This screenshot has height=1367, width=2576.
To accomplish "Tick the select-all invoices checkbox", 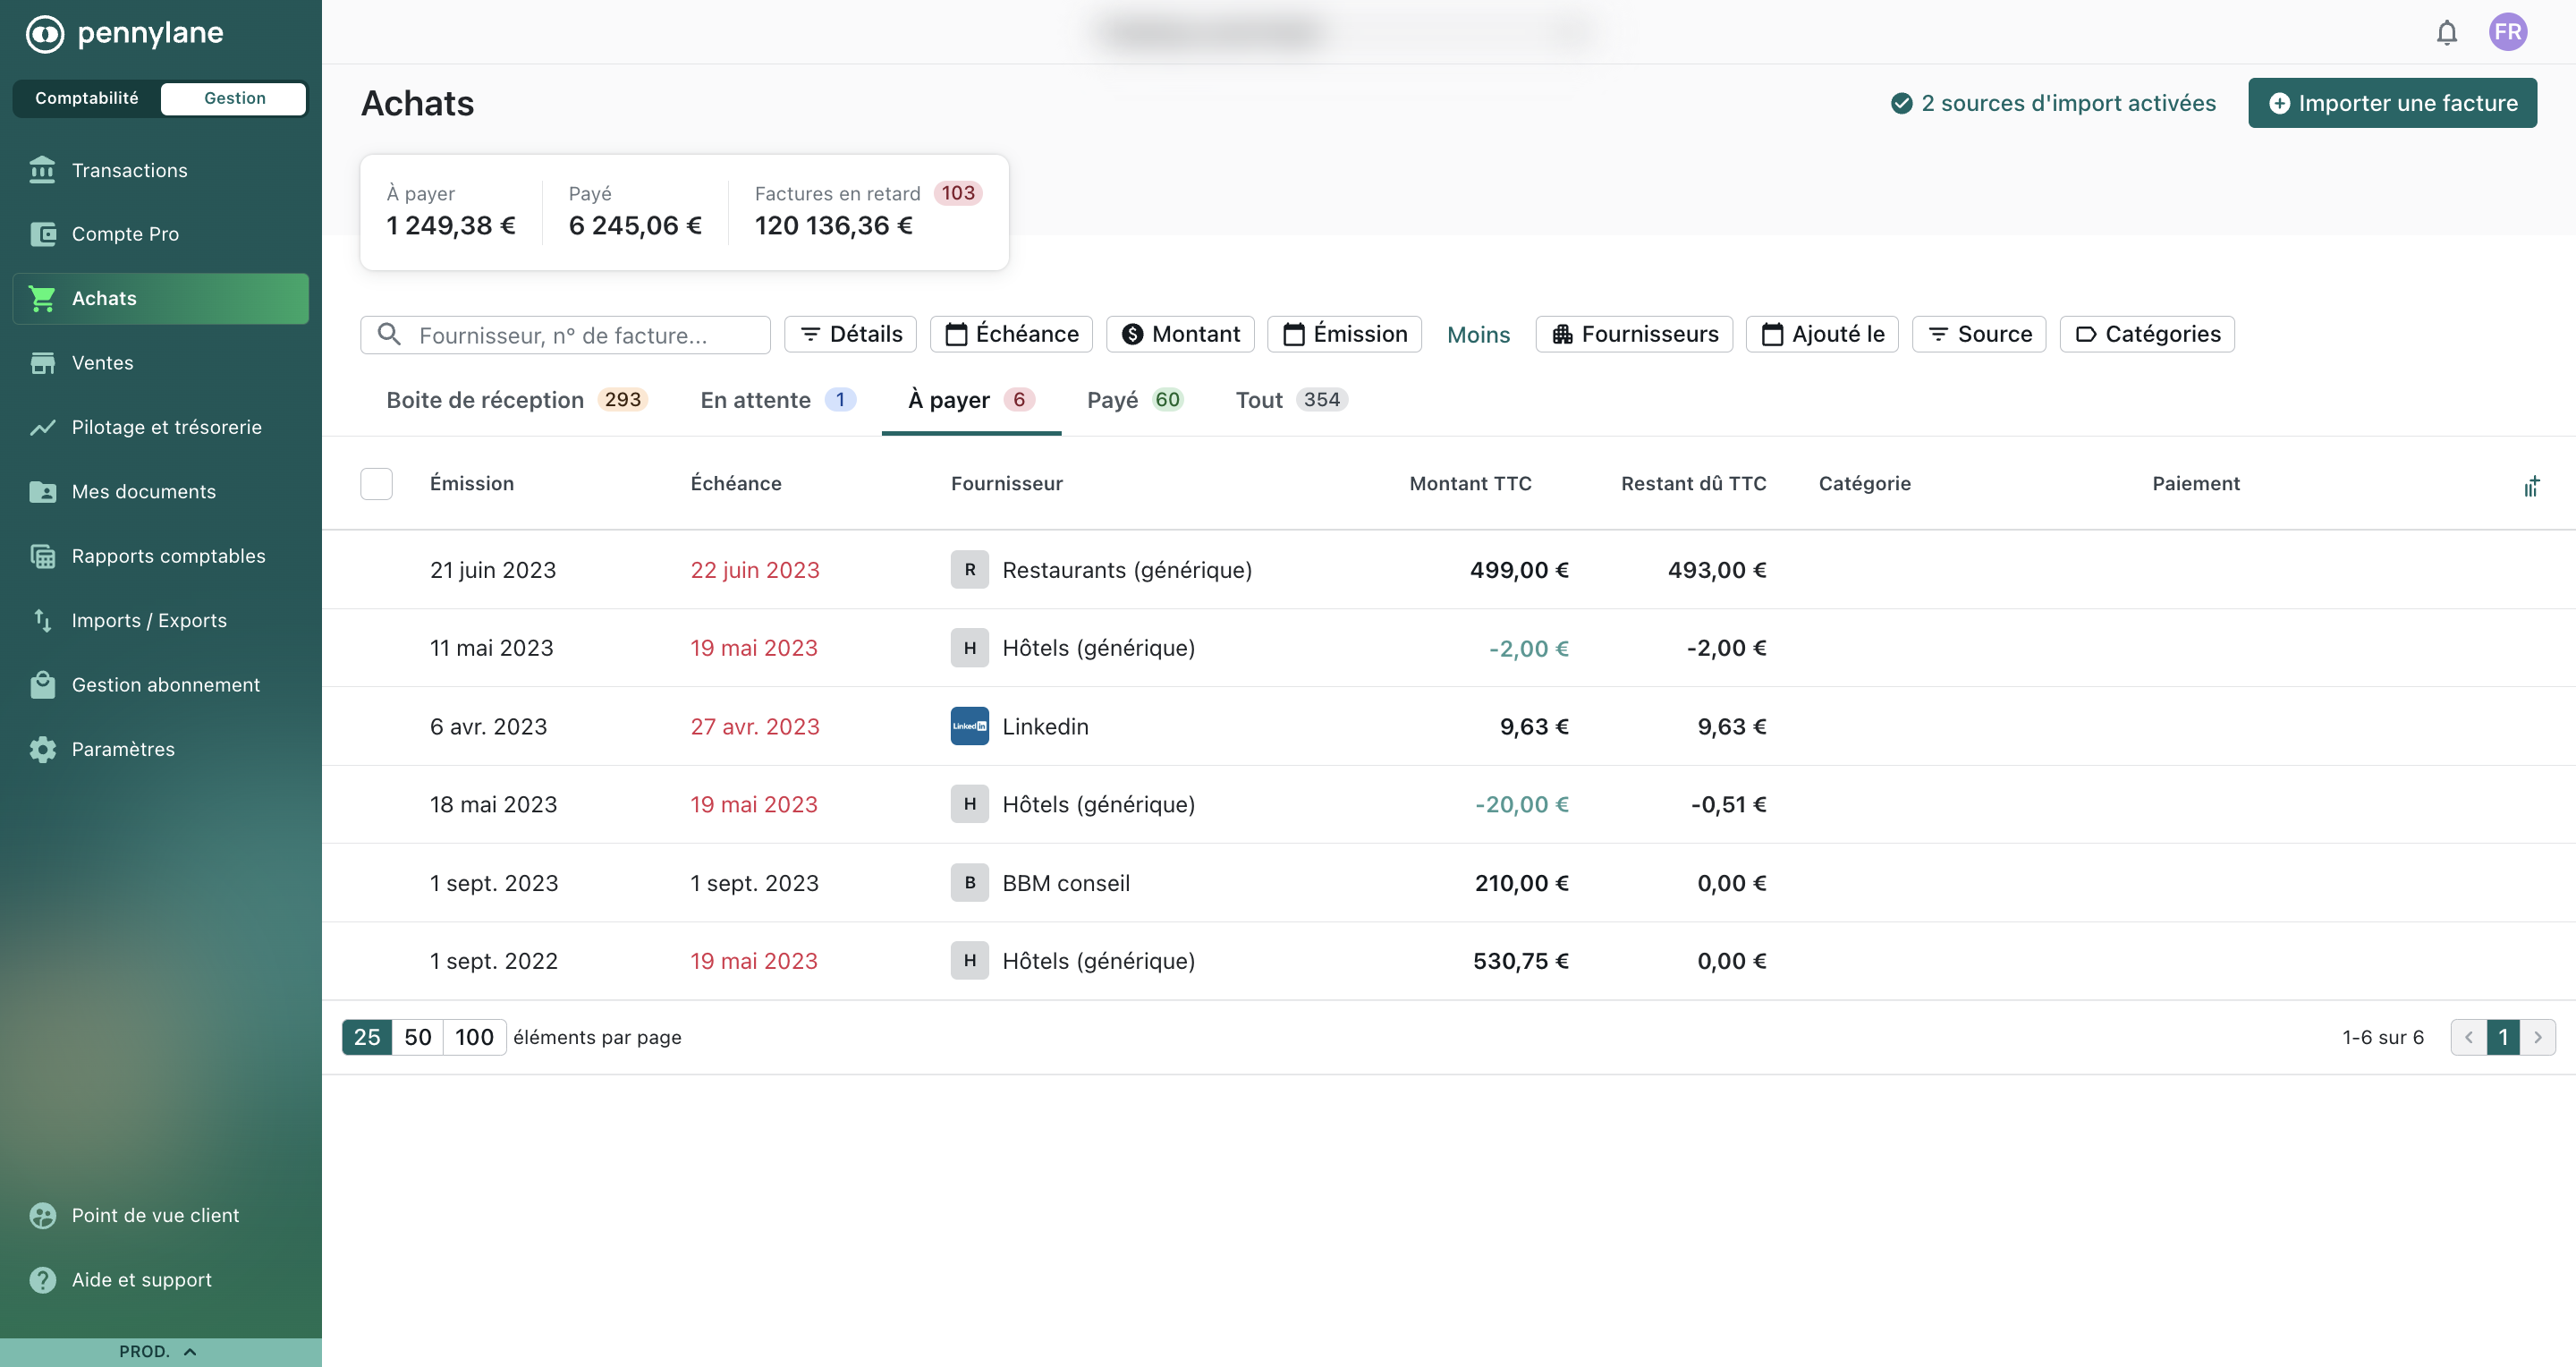I will pyautogui.click(x=376, y=484).
